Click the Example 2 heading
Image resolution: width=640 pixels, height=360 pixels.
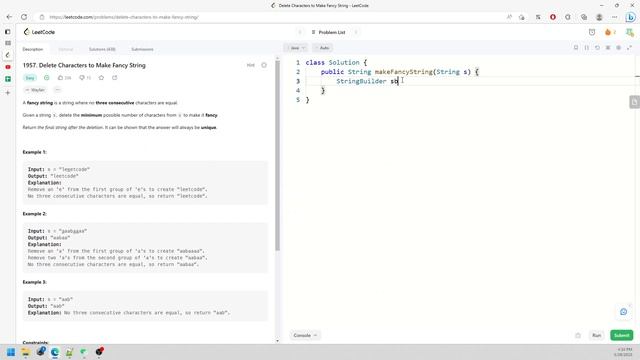(x=35, y=214)
